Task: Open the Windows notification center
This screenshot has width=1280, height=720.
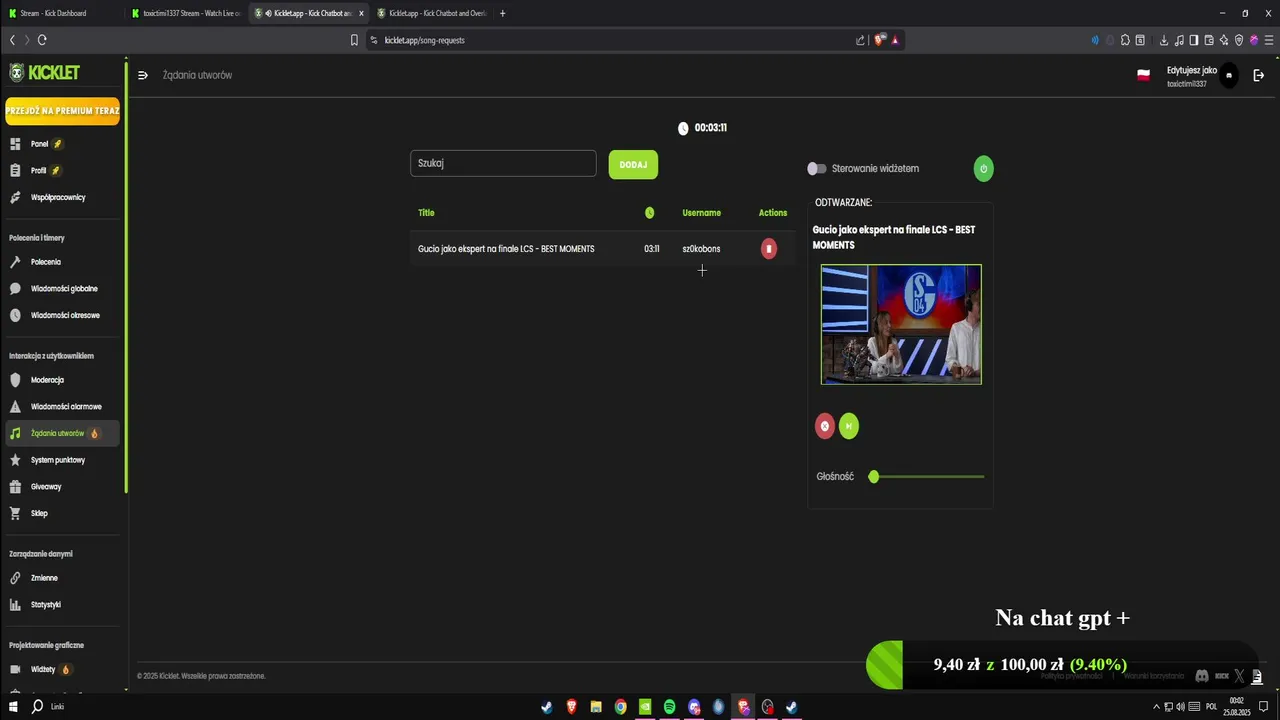Action: tap(1263, 707)
